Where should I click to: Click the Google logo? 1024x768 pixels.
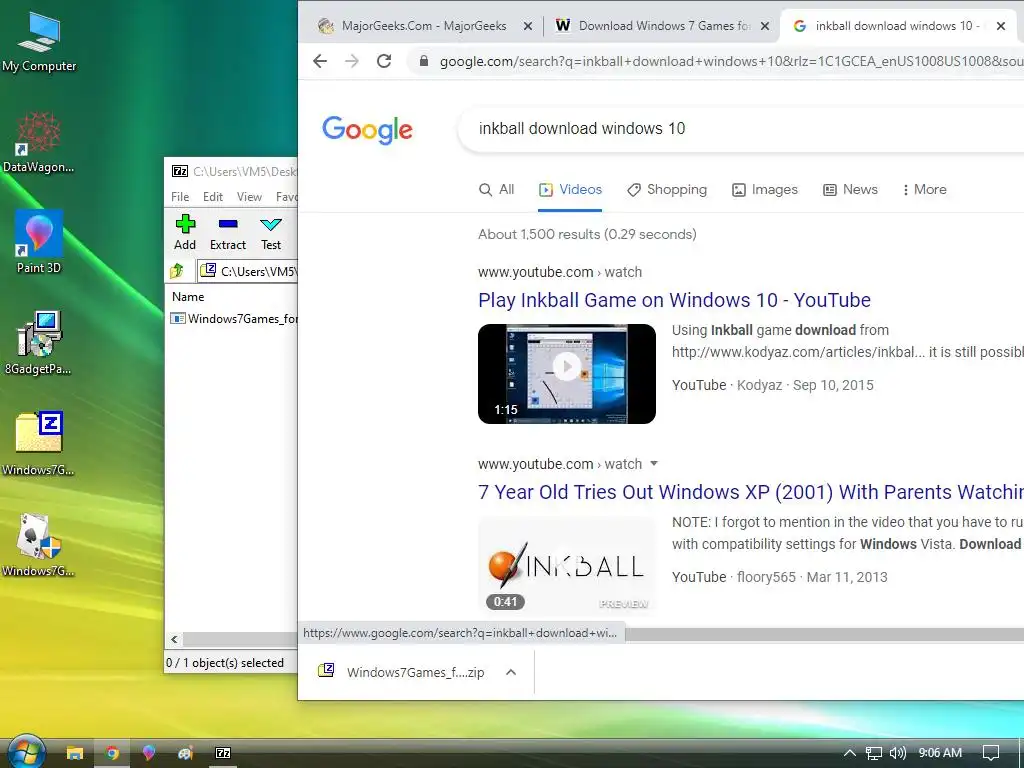[367, 129]
